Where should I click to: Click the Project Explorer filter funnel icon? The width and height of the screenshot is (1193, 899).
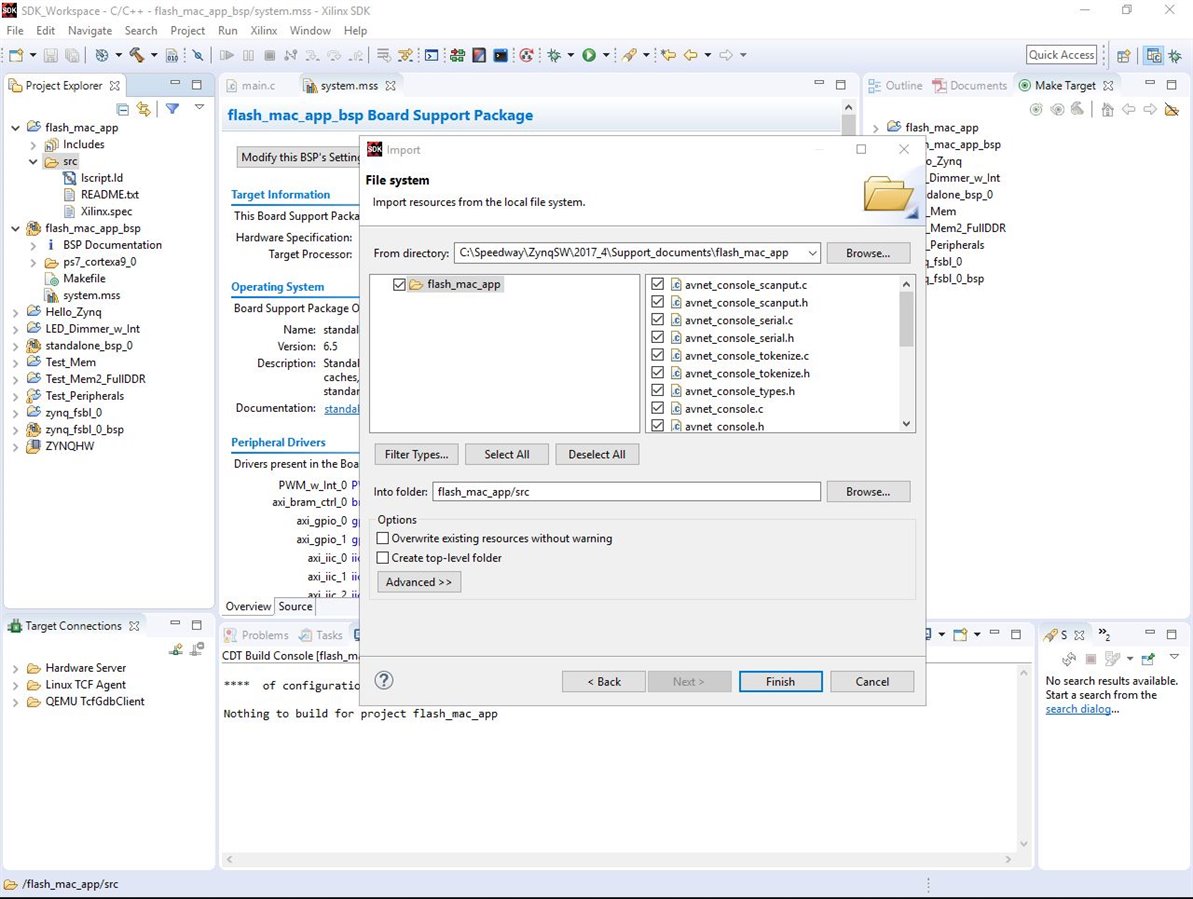[172, 109]
